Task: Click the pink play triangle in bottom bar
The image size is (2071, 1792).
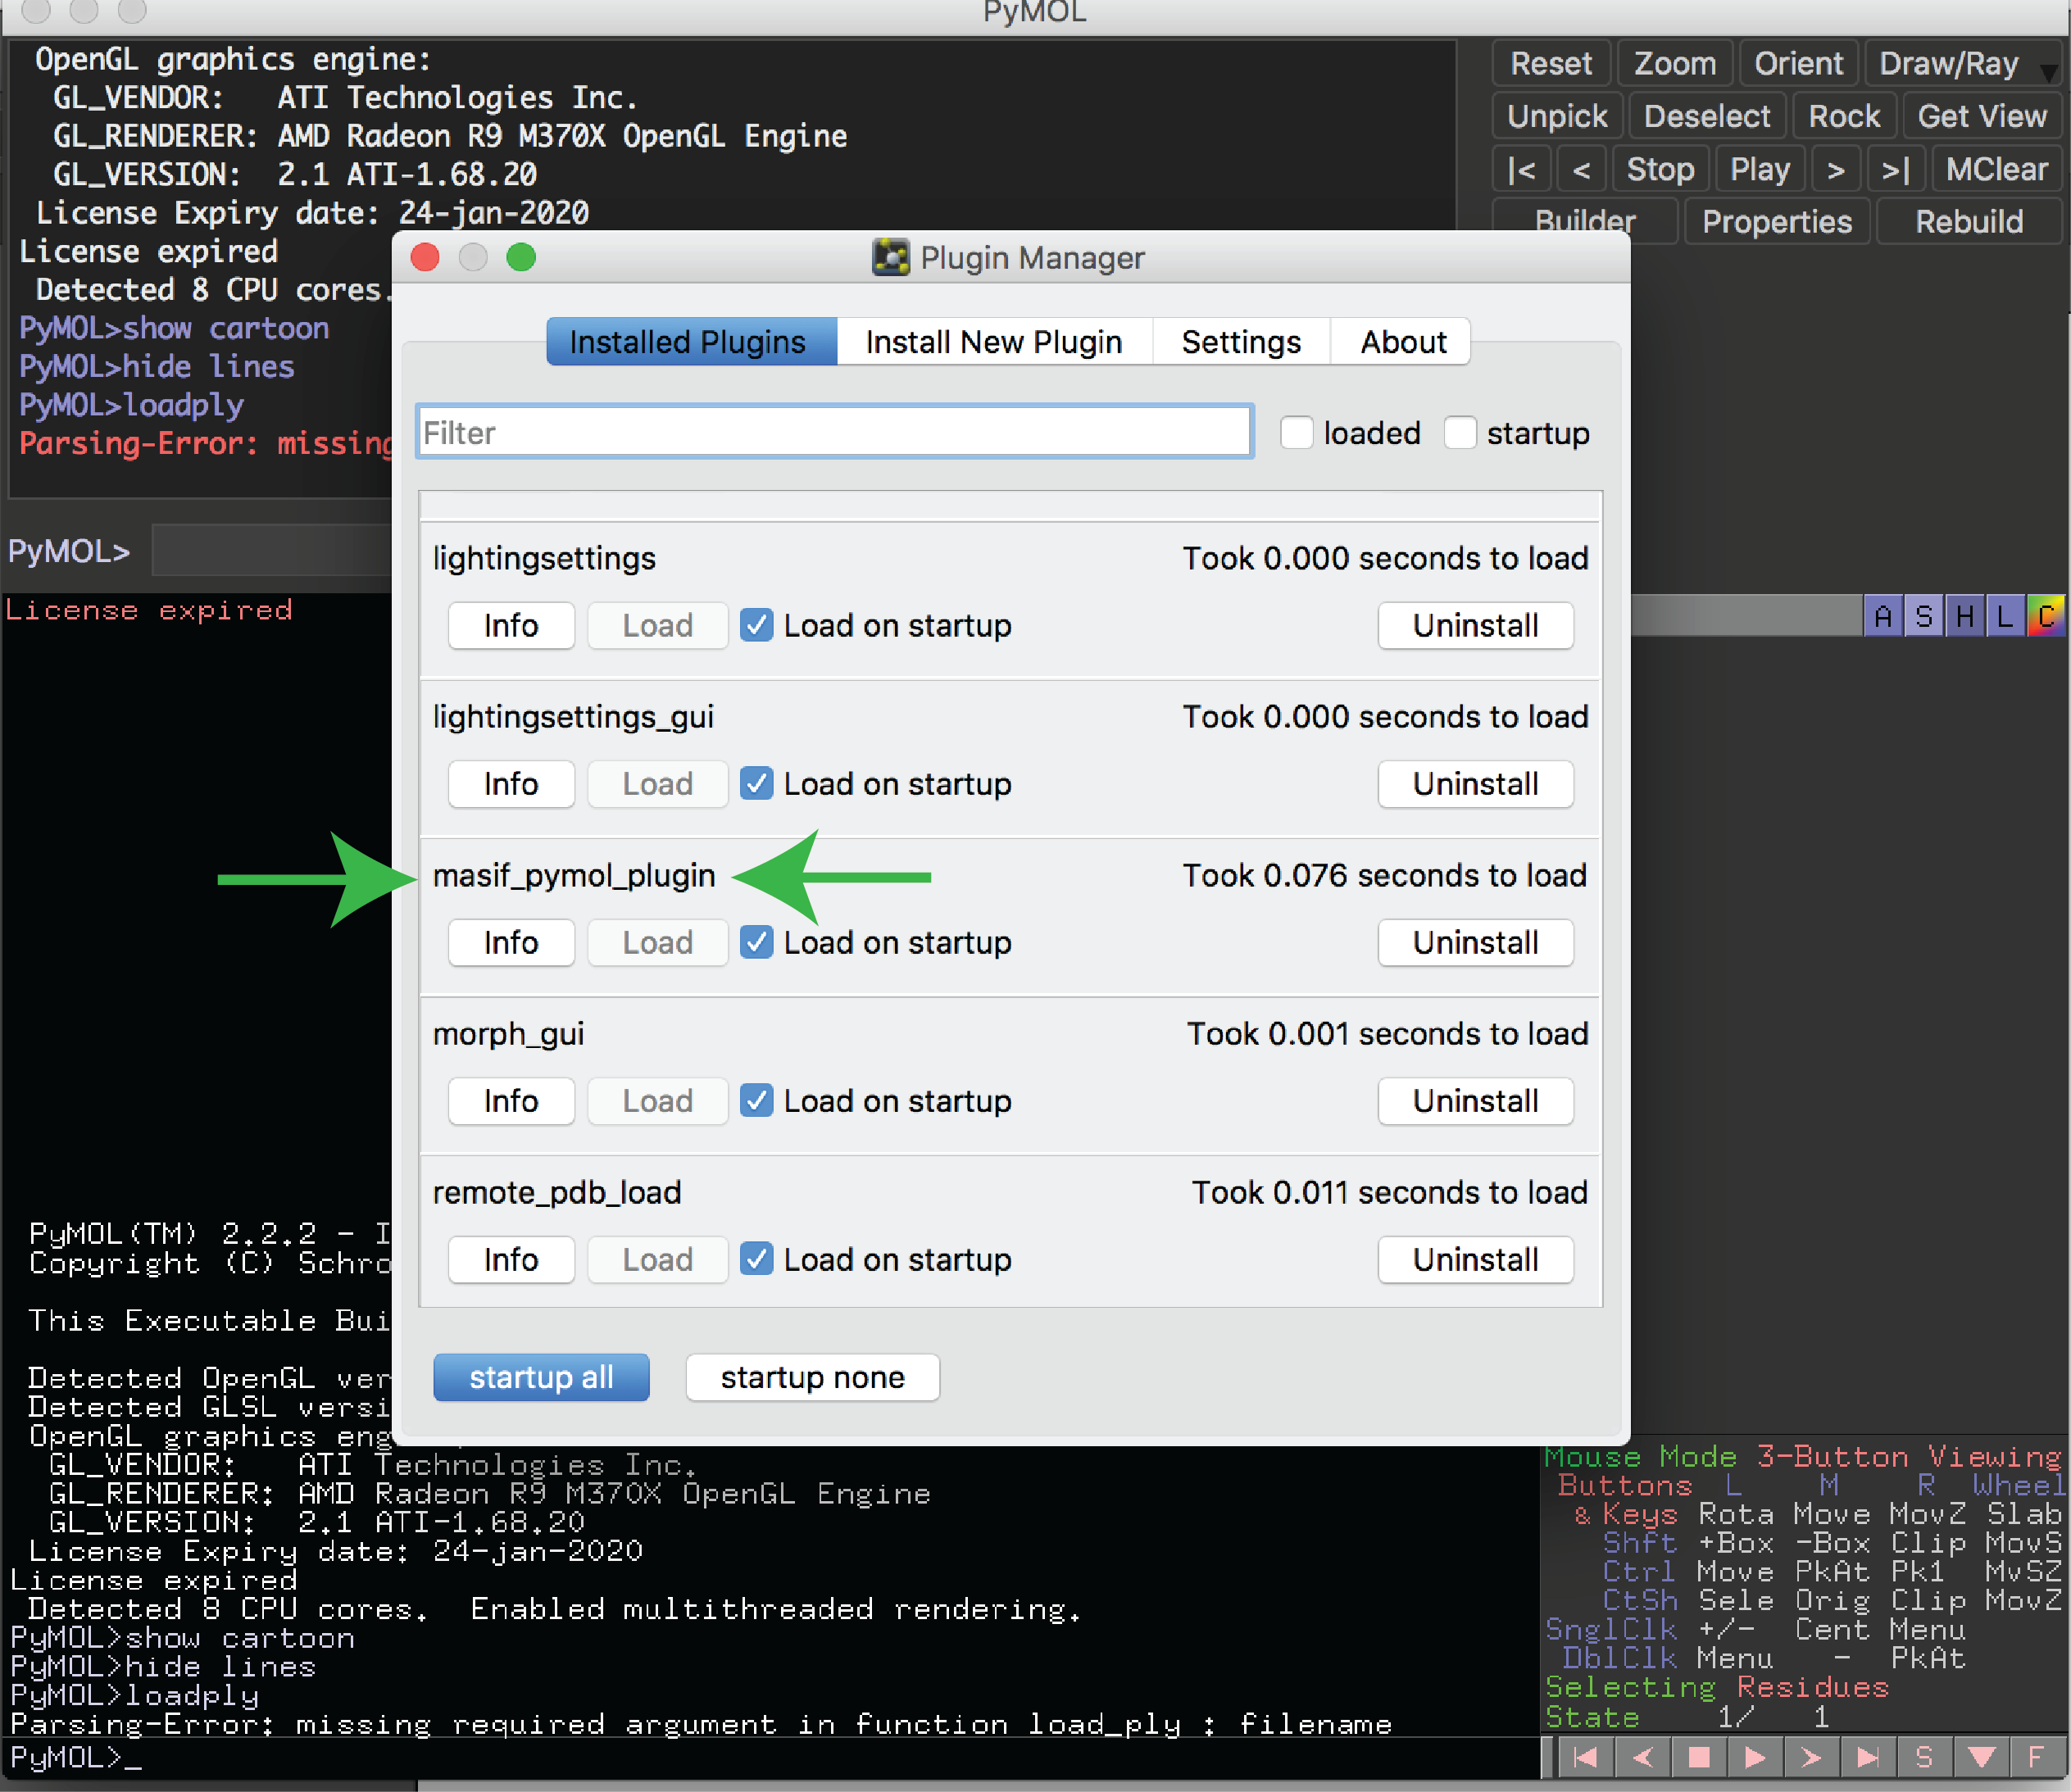Action: 1755,1757
